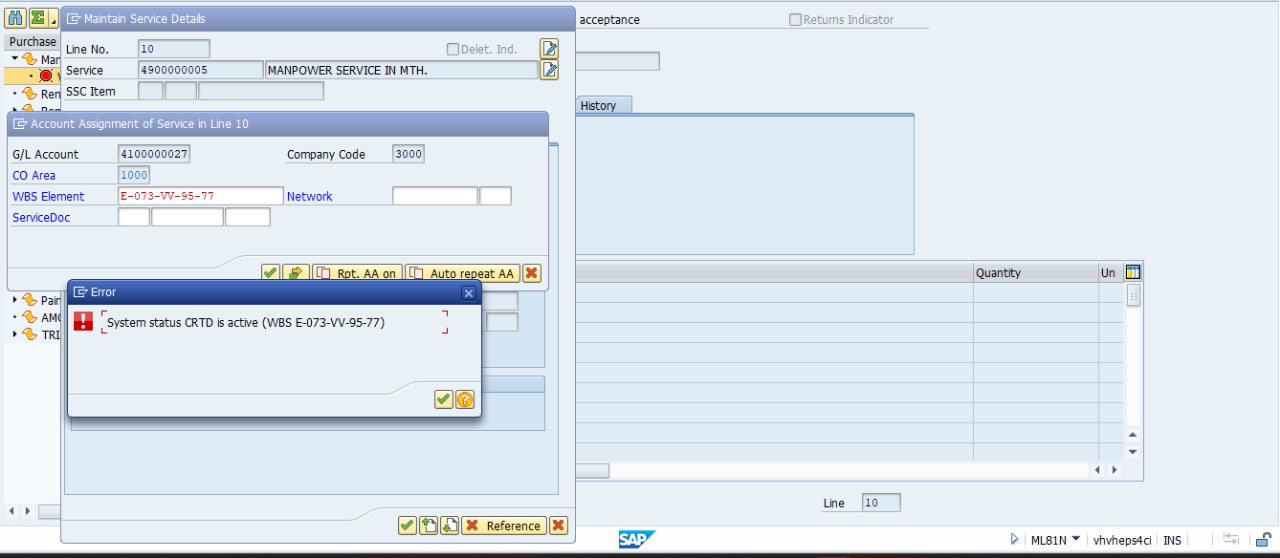Cancel Account Assignment dialog with red X
The image size is (1280, 558).
(x=532, y=273)
